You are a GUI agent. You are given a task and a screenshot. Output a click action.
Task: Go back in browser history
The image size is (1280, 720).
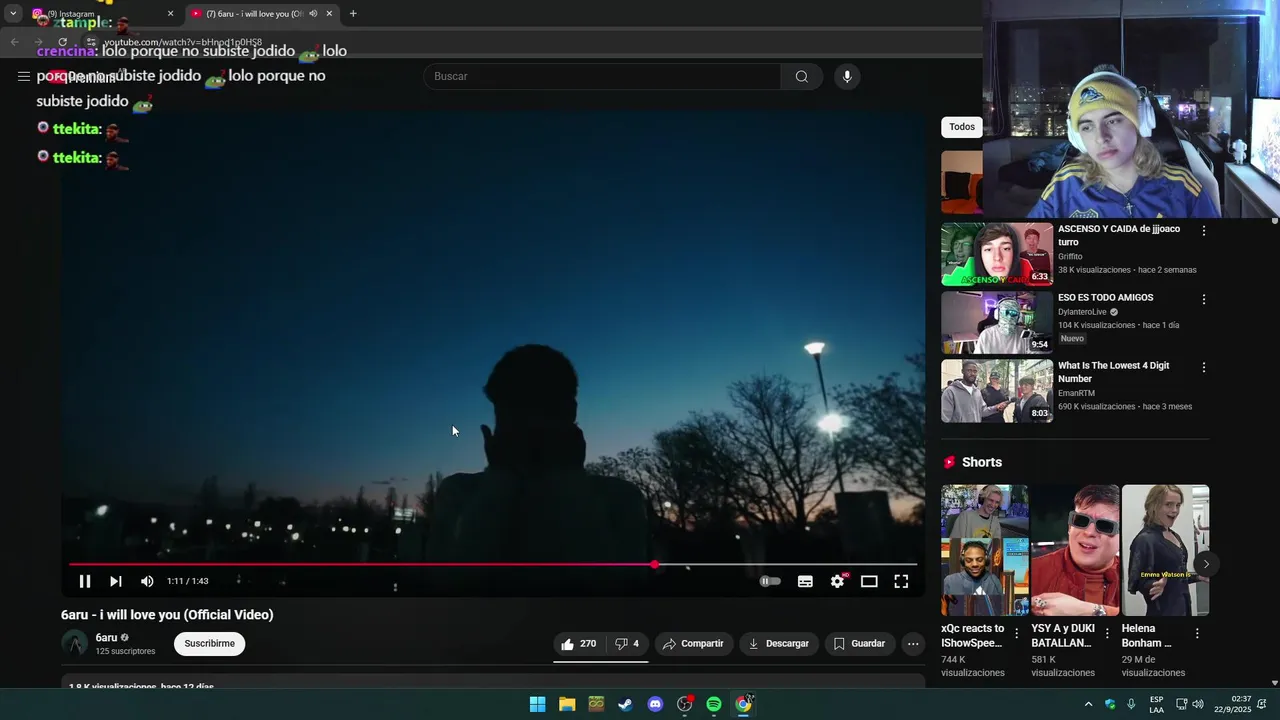(x=14, y=42)
